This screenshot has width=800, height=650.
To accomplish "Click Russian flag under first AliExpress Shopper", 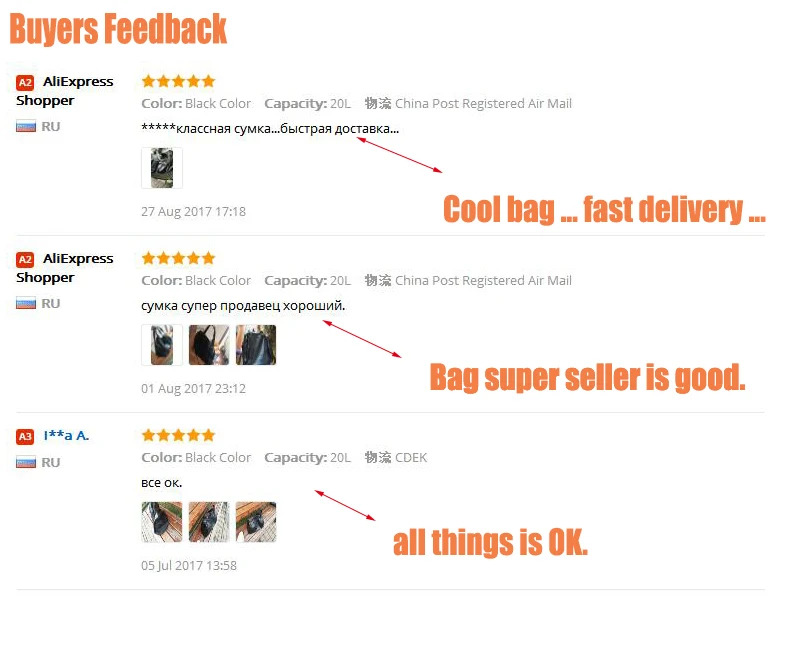I will [x=26, y=127].
